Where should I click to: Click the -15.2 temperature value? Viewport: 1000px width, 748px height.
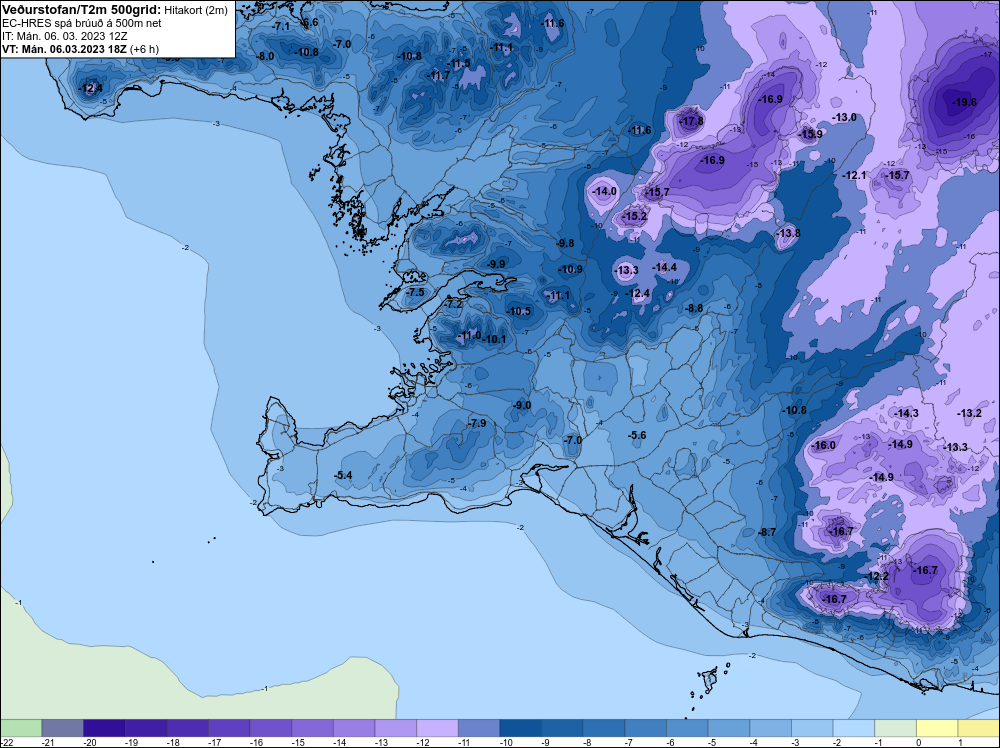point(635,217)
